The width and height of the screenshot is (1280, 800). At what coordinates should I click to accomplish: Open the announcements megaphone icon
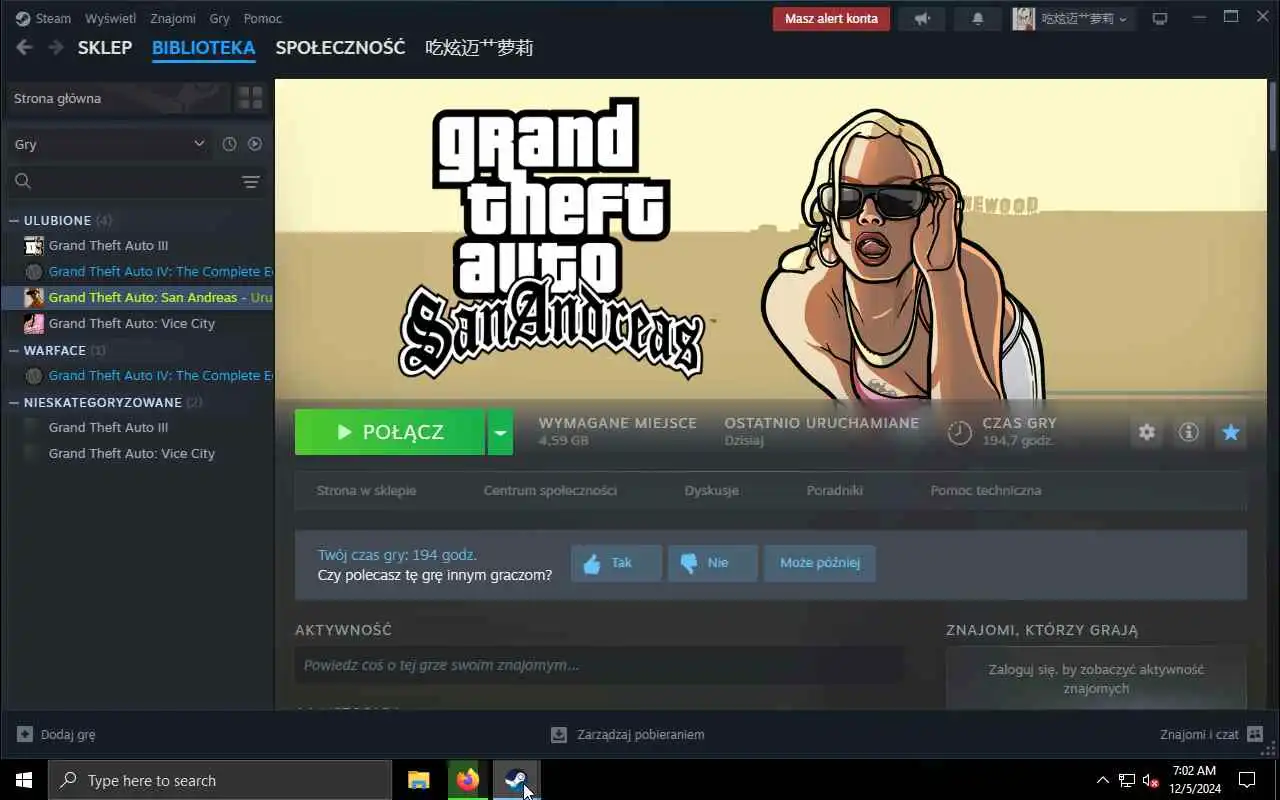[x=921, y=18]
